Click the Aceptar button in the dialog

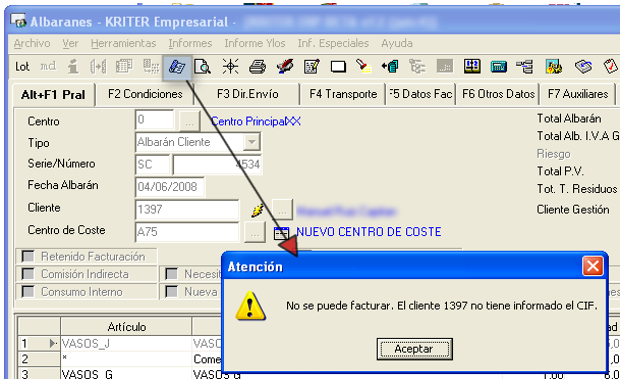click(x=414, y=349)
